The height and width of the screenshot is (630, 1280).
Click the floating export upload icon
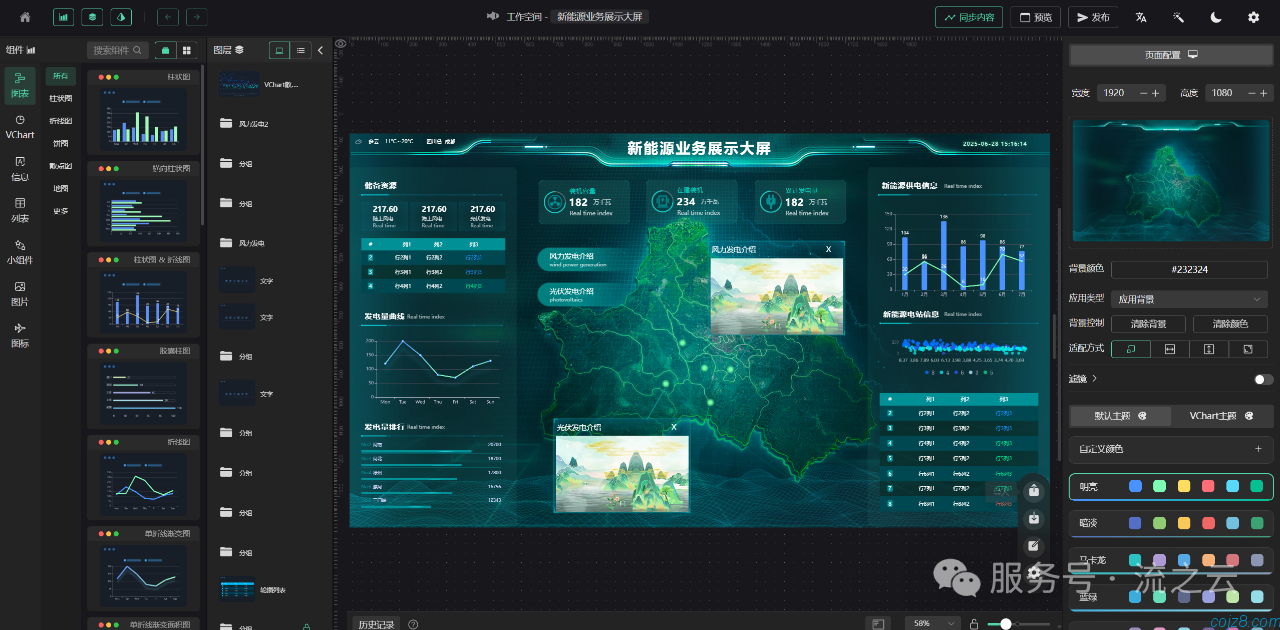(x=1034, y=490)
